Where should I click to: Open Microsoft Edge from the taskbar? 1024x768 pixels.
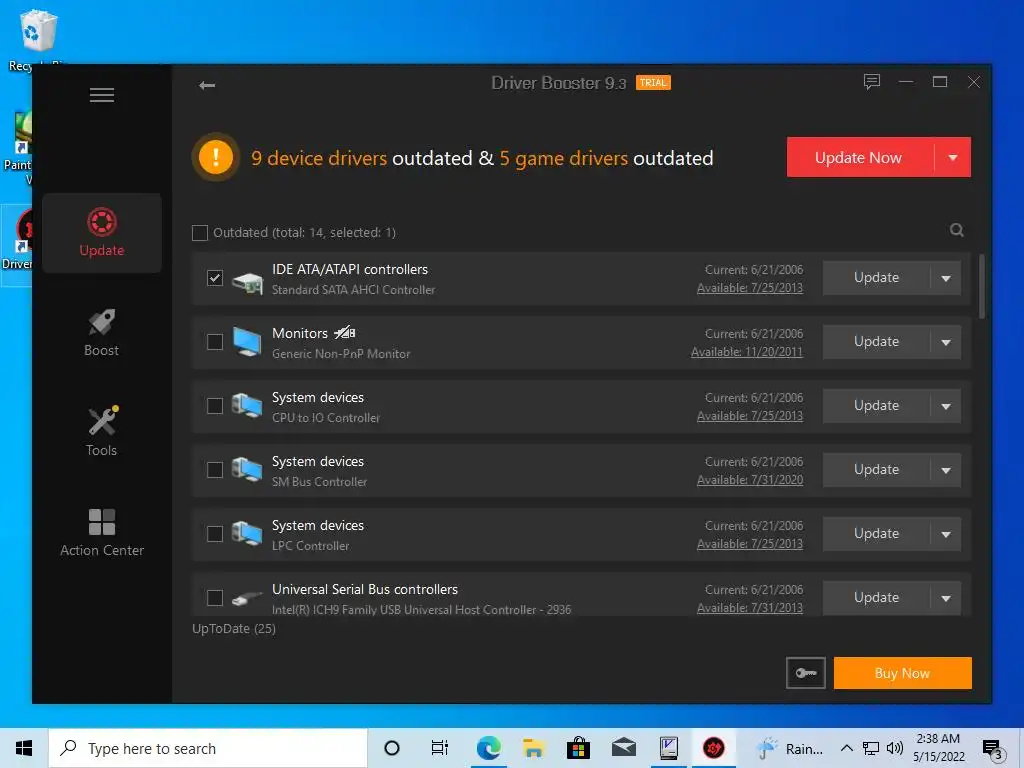(488, 748)
